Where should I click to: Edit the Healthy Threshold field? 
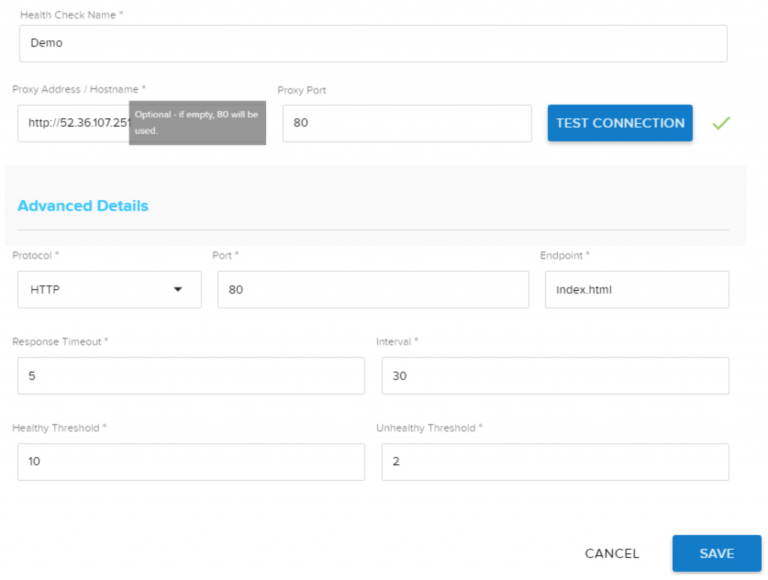tap(190, 462)
